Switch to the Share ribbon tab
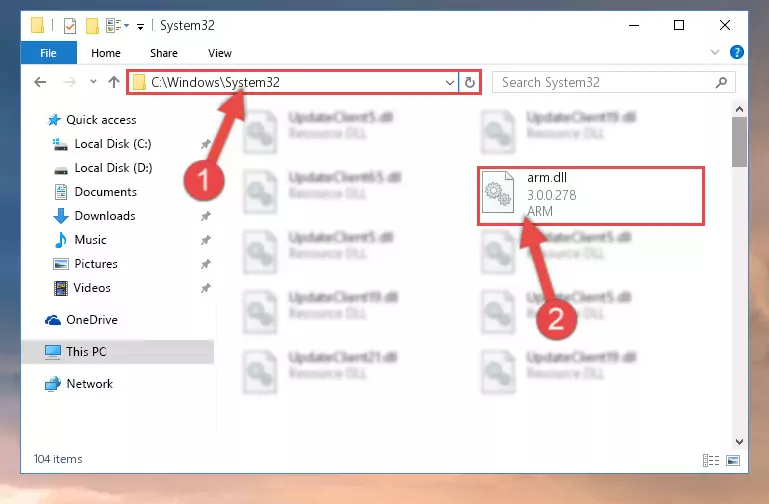 coord(164,53)
